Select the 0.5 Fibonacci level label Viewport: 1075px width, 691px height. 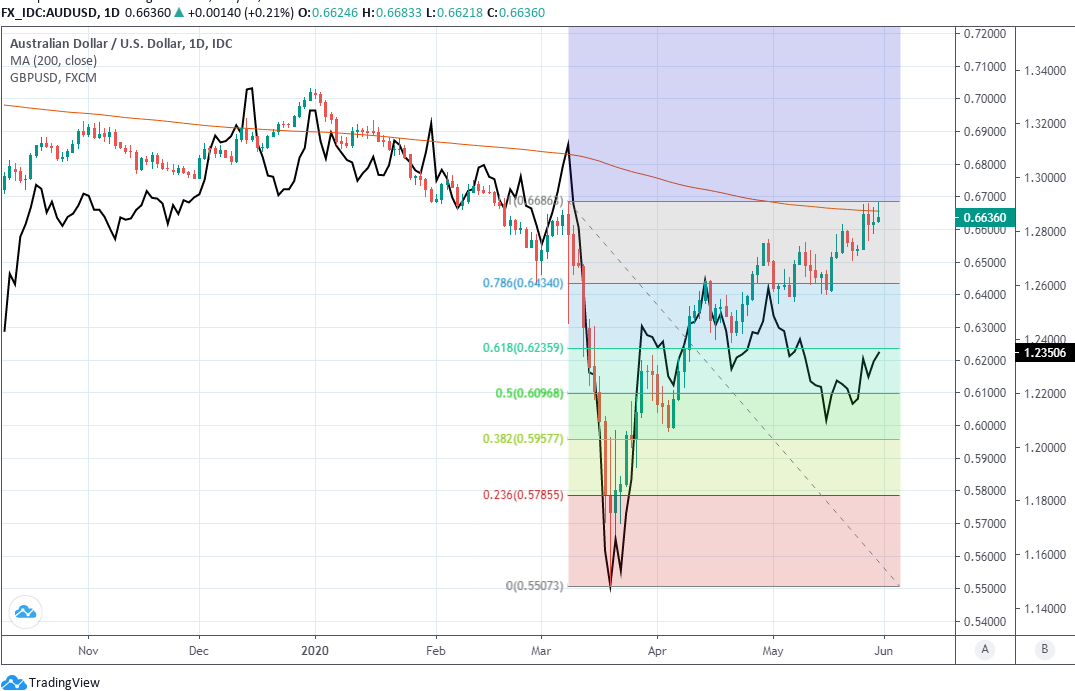click(530, 393)
